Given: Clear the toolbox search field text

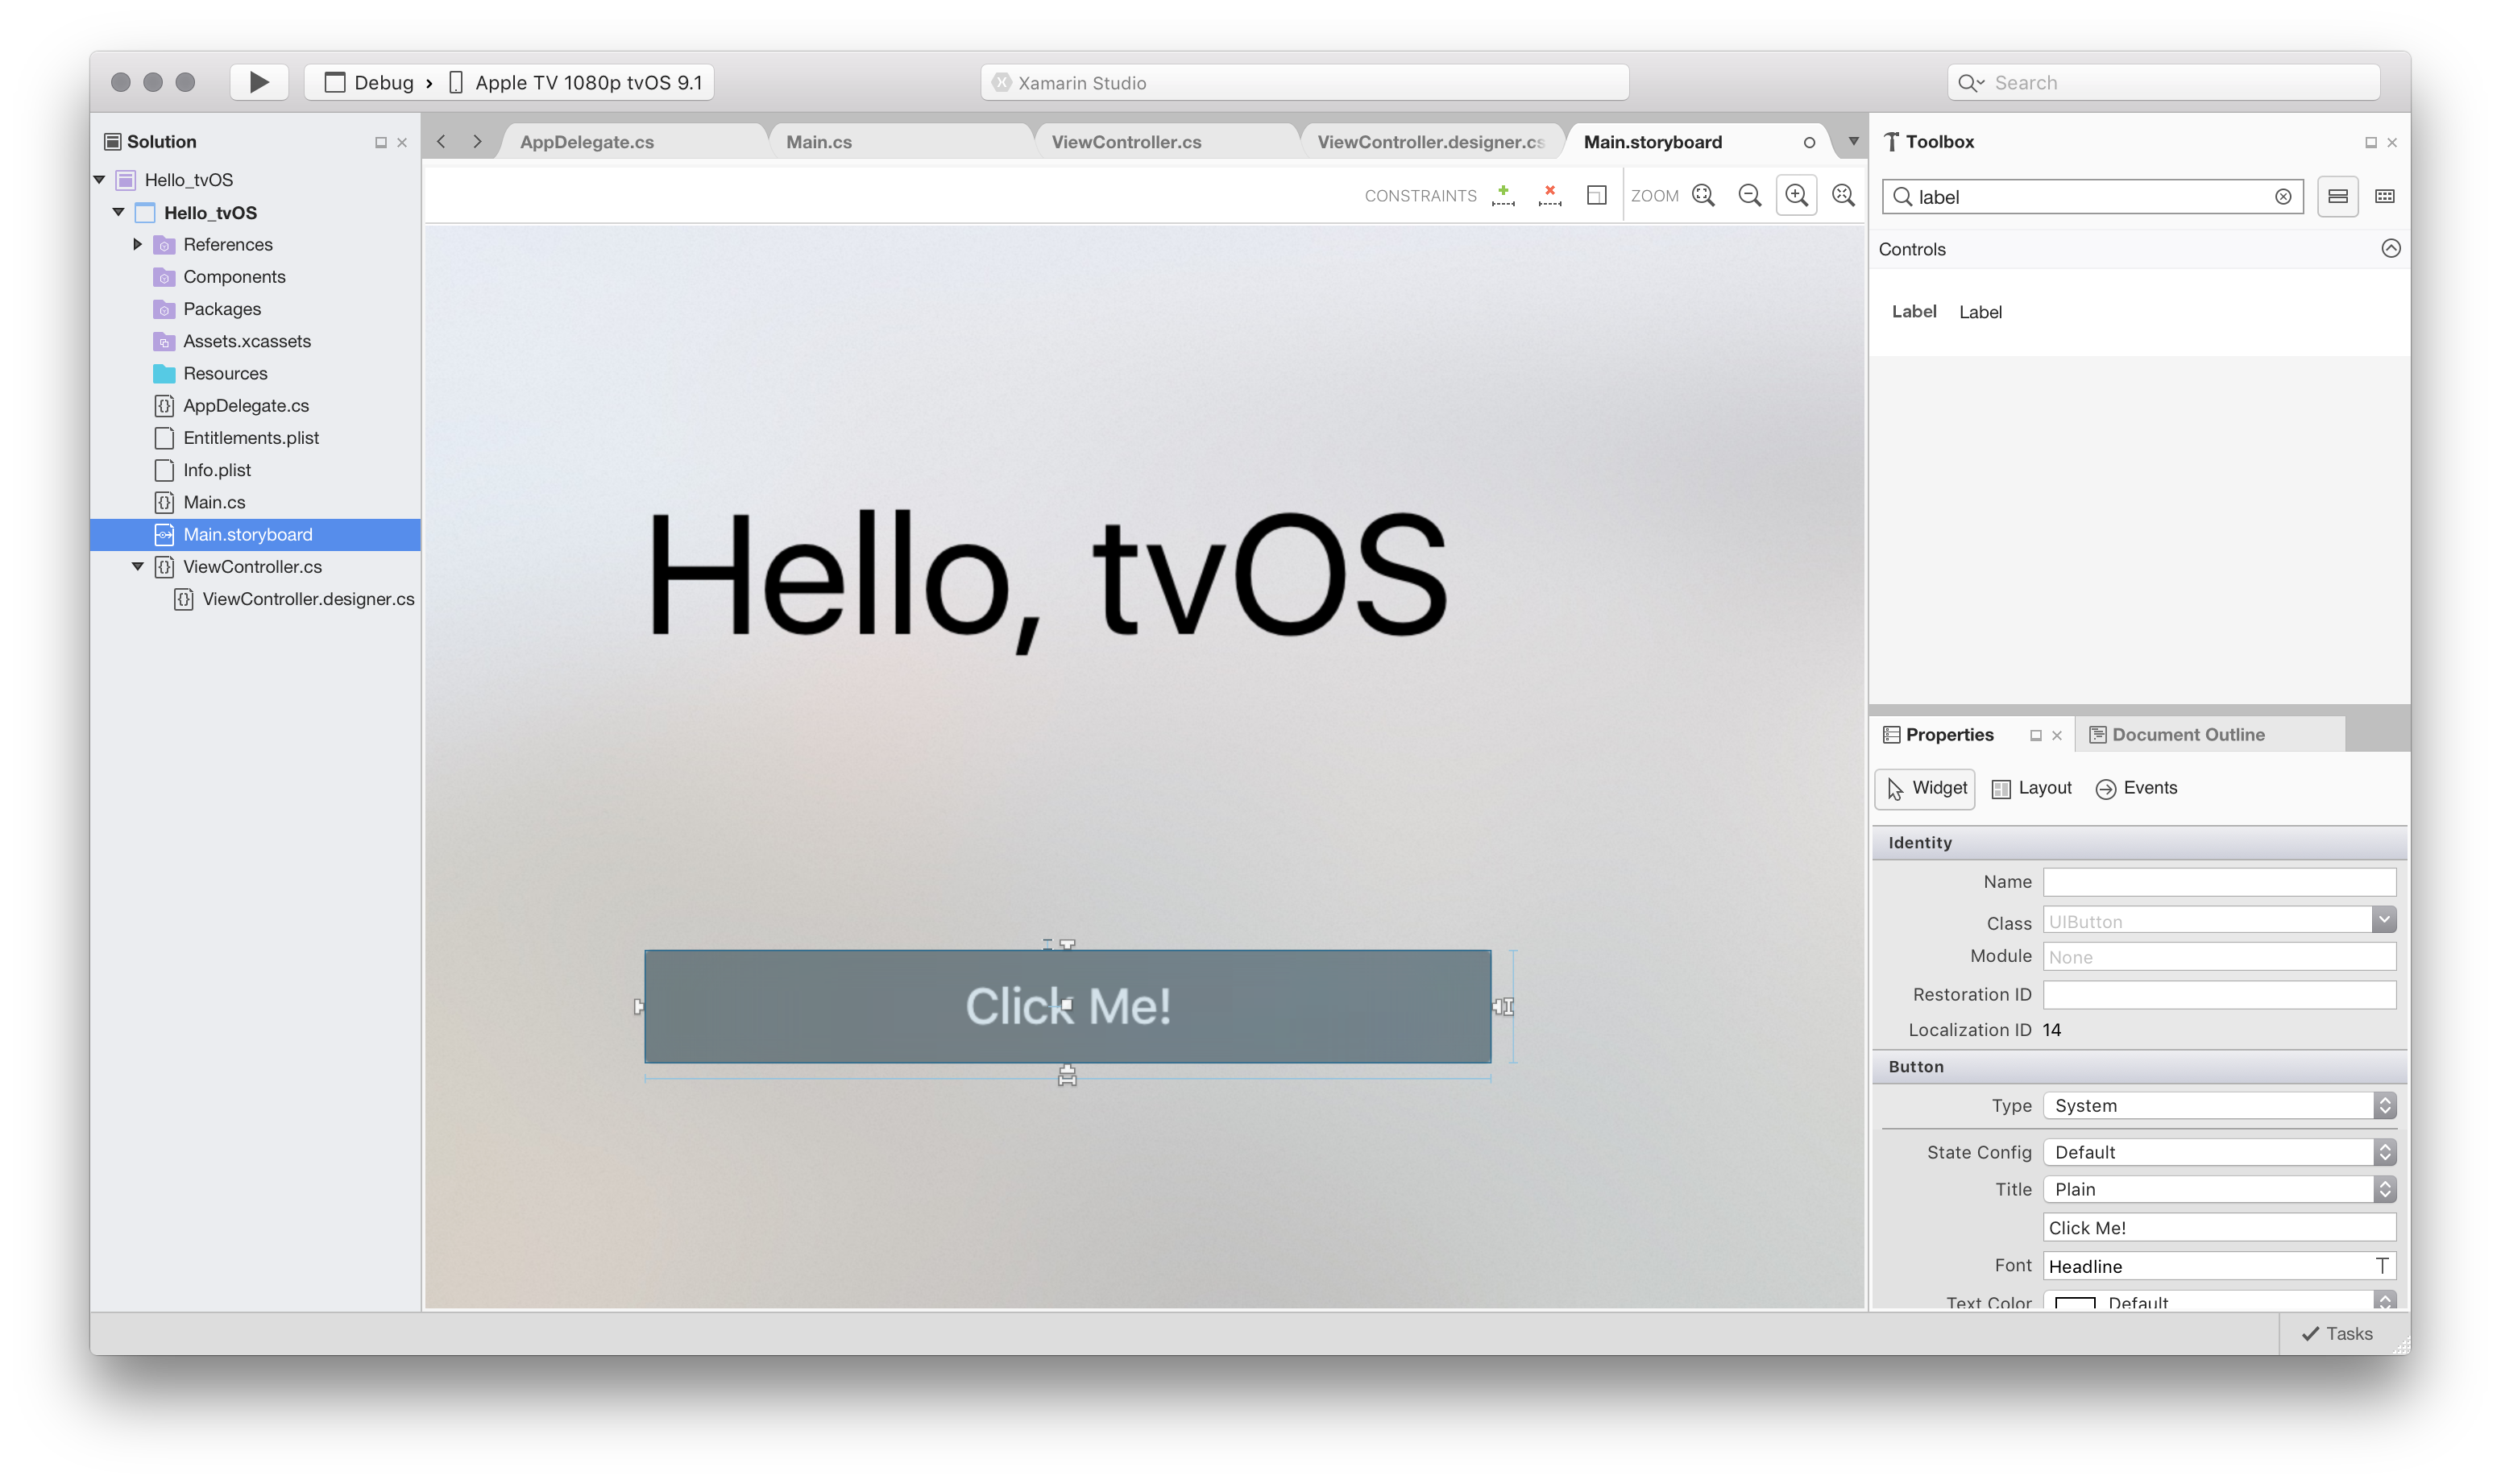Looking at the screenshot, I should 2283,197.
